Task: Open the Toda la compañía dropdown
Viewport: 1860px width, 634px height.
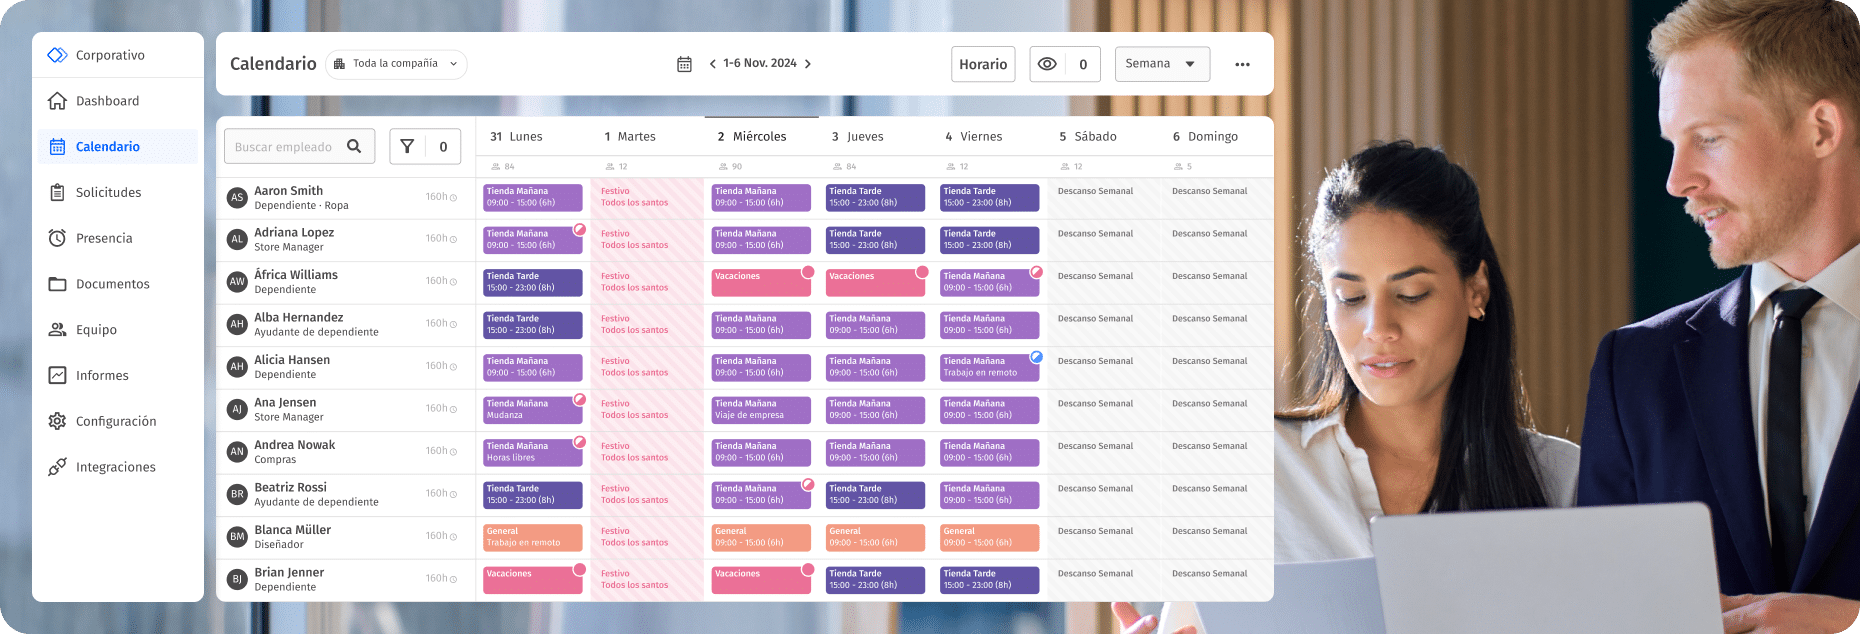Action: tap(396, 64)
